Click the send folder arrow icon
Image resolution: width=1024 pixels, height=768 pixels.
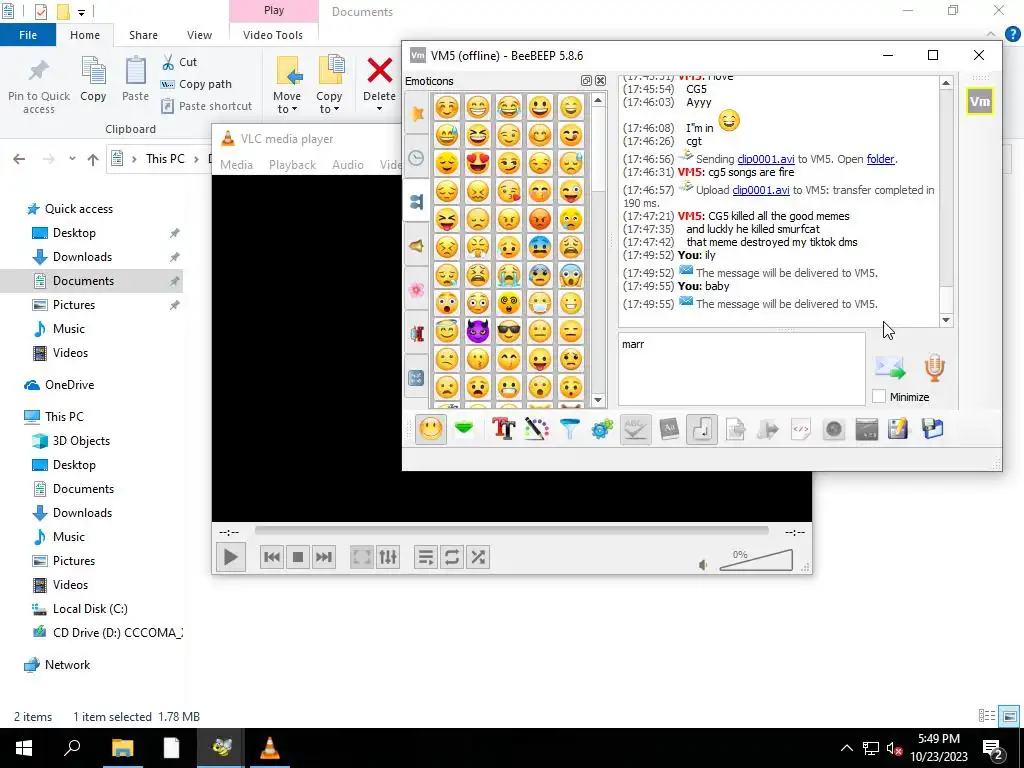coord(768,429)
